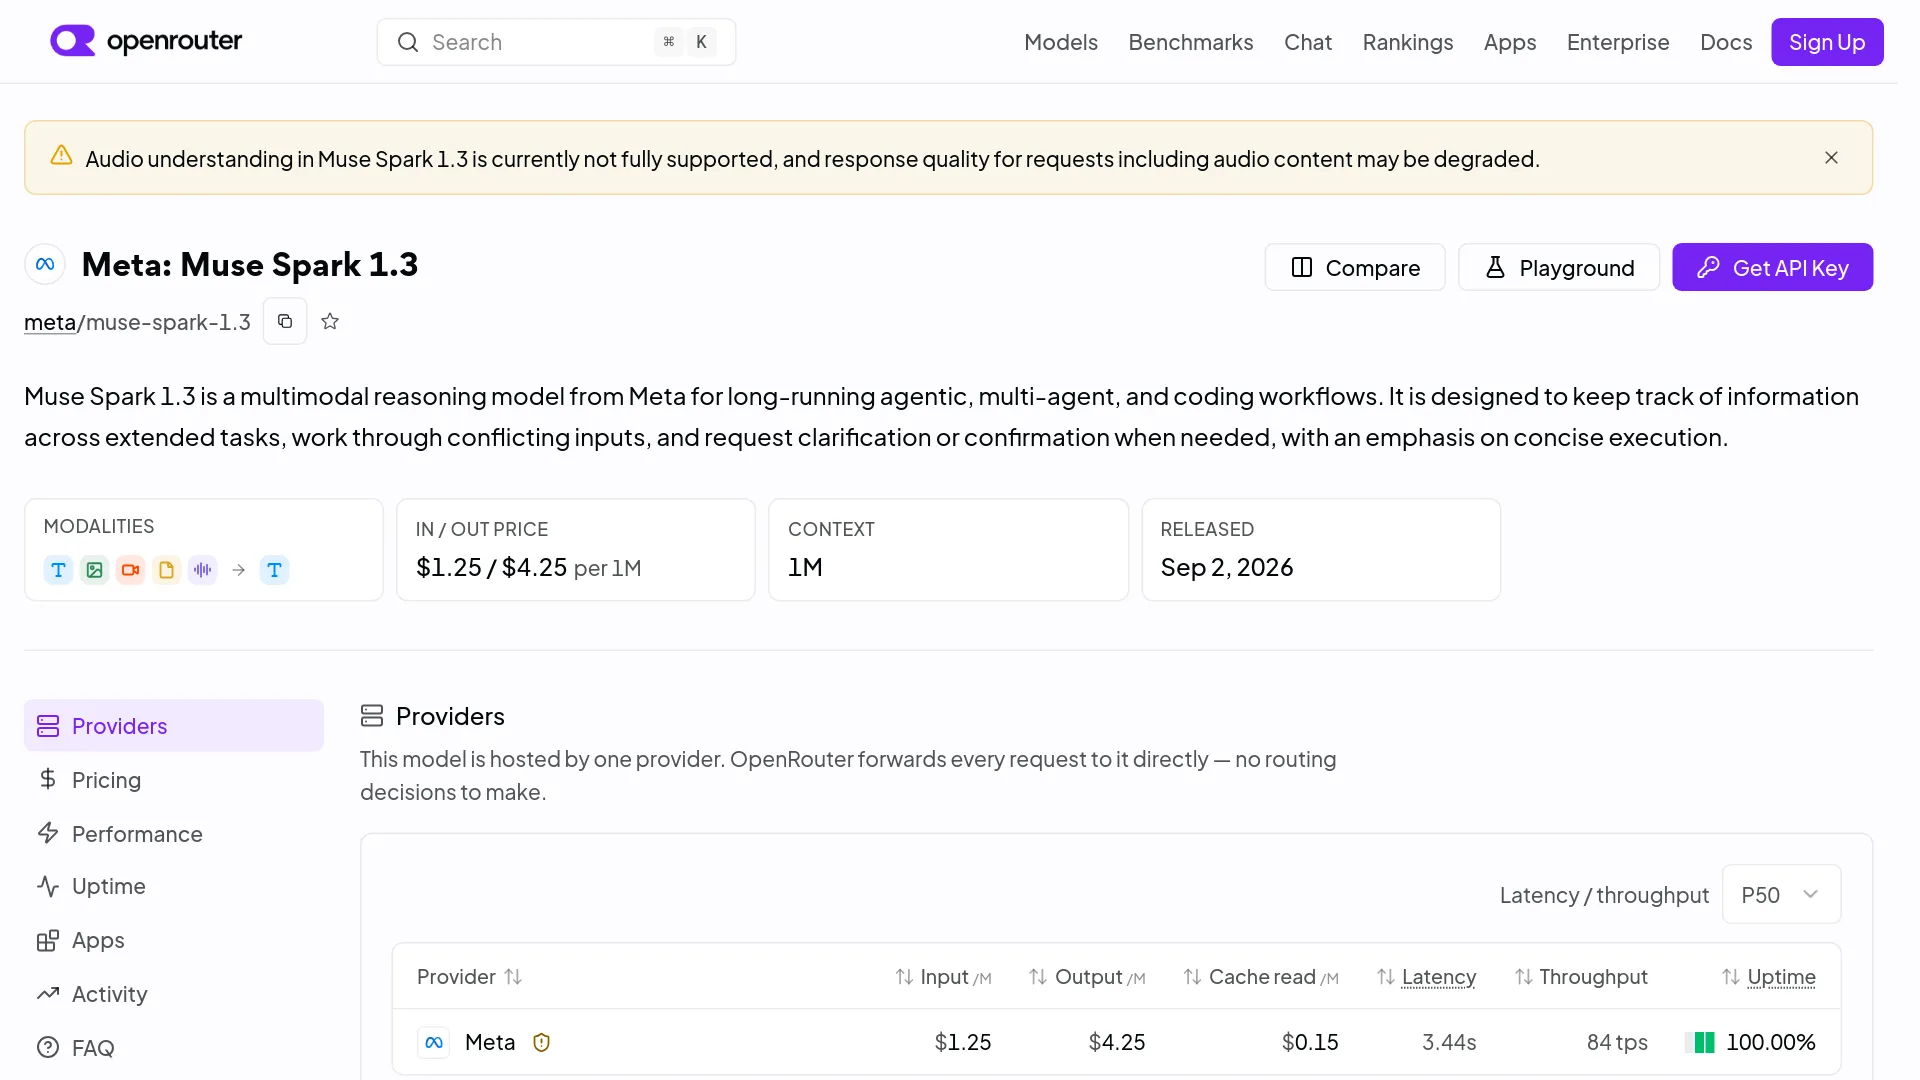The width and height of the screenshot is (1920, 1080).
Task: Click the OpenRouter logo
Action: tap(146, 41)
